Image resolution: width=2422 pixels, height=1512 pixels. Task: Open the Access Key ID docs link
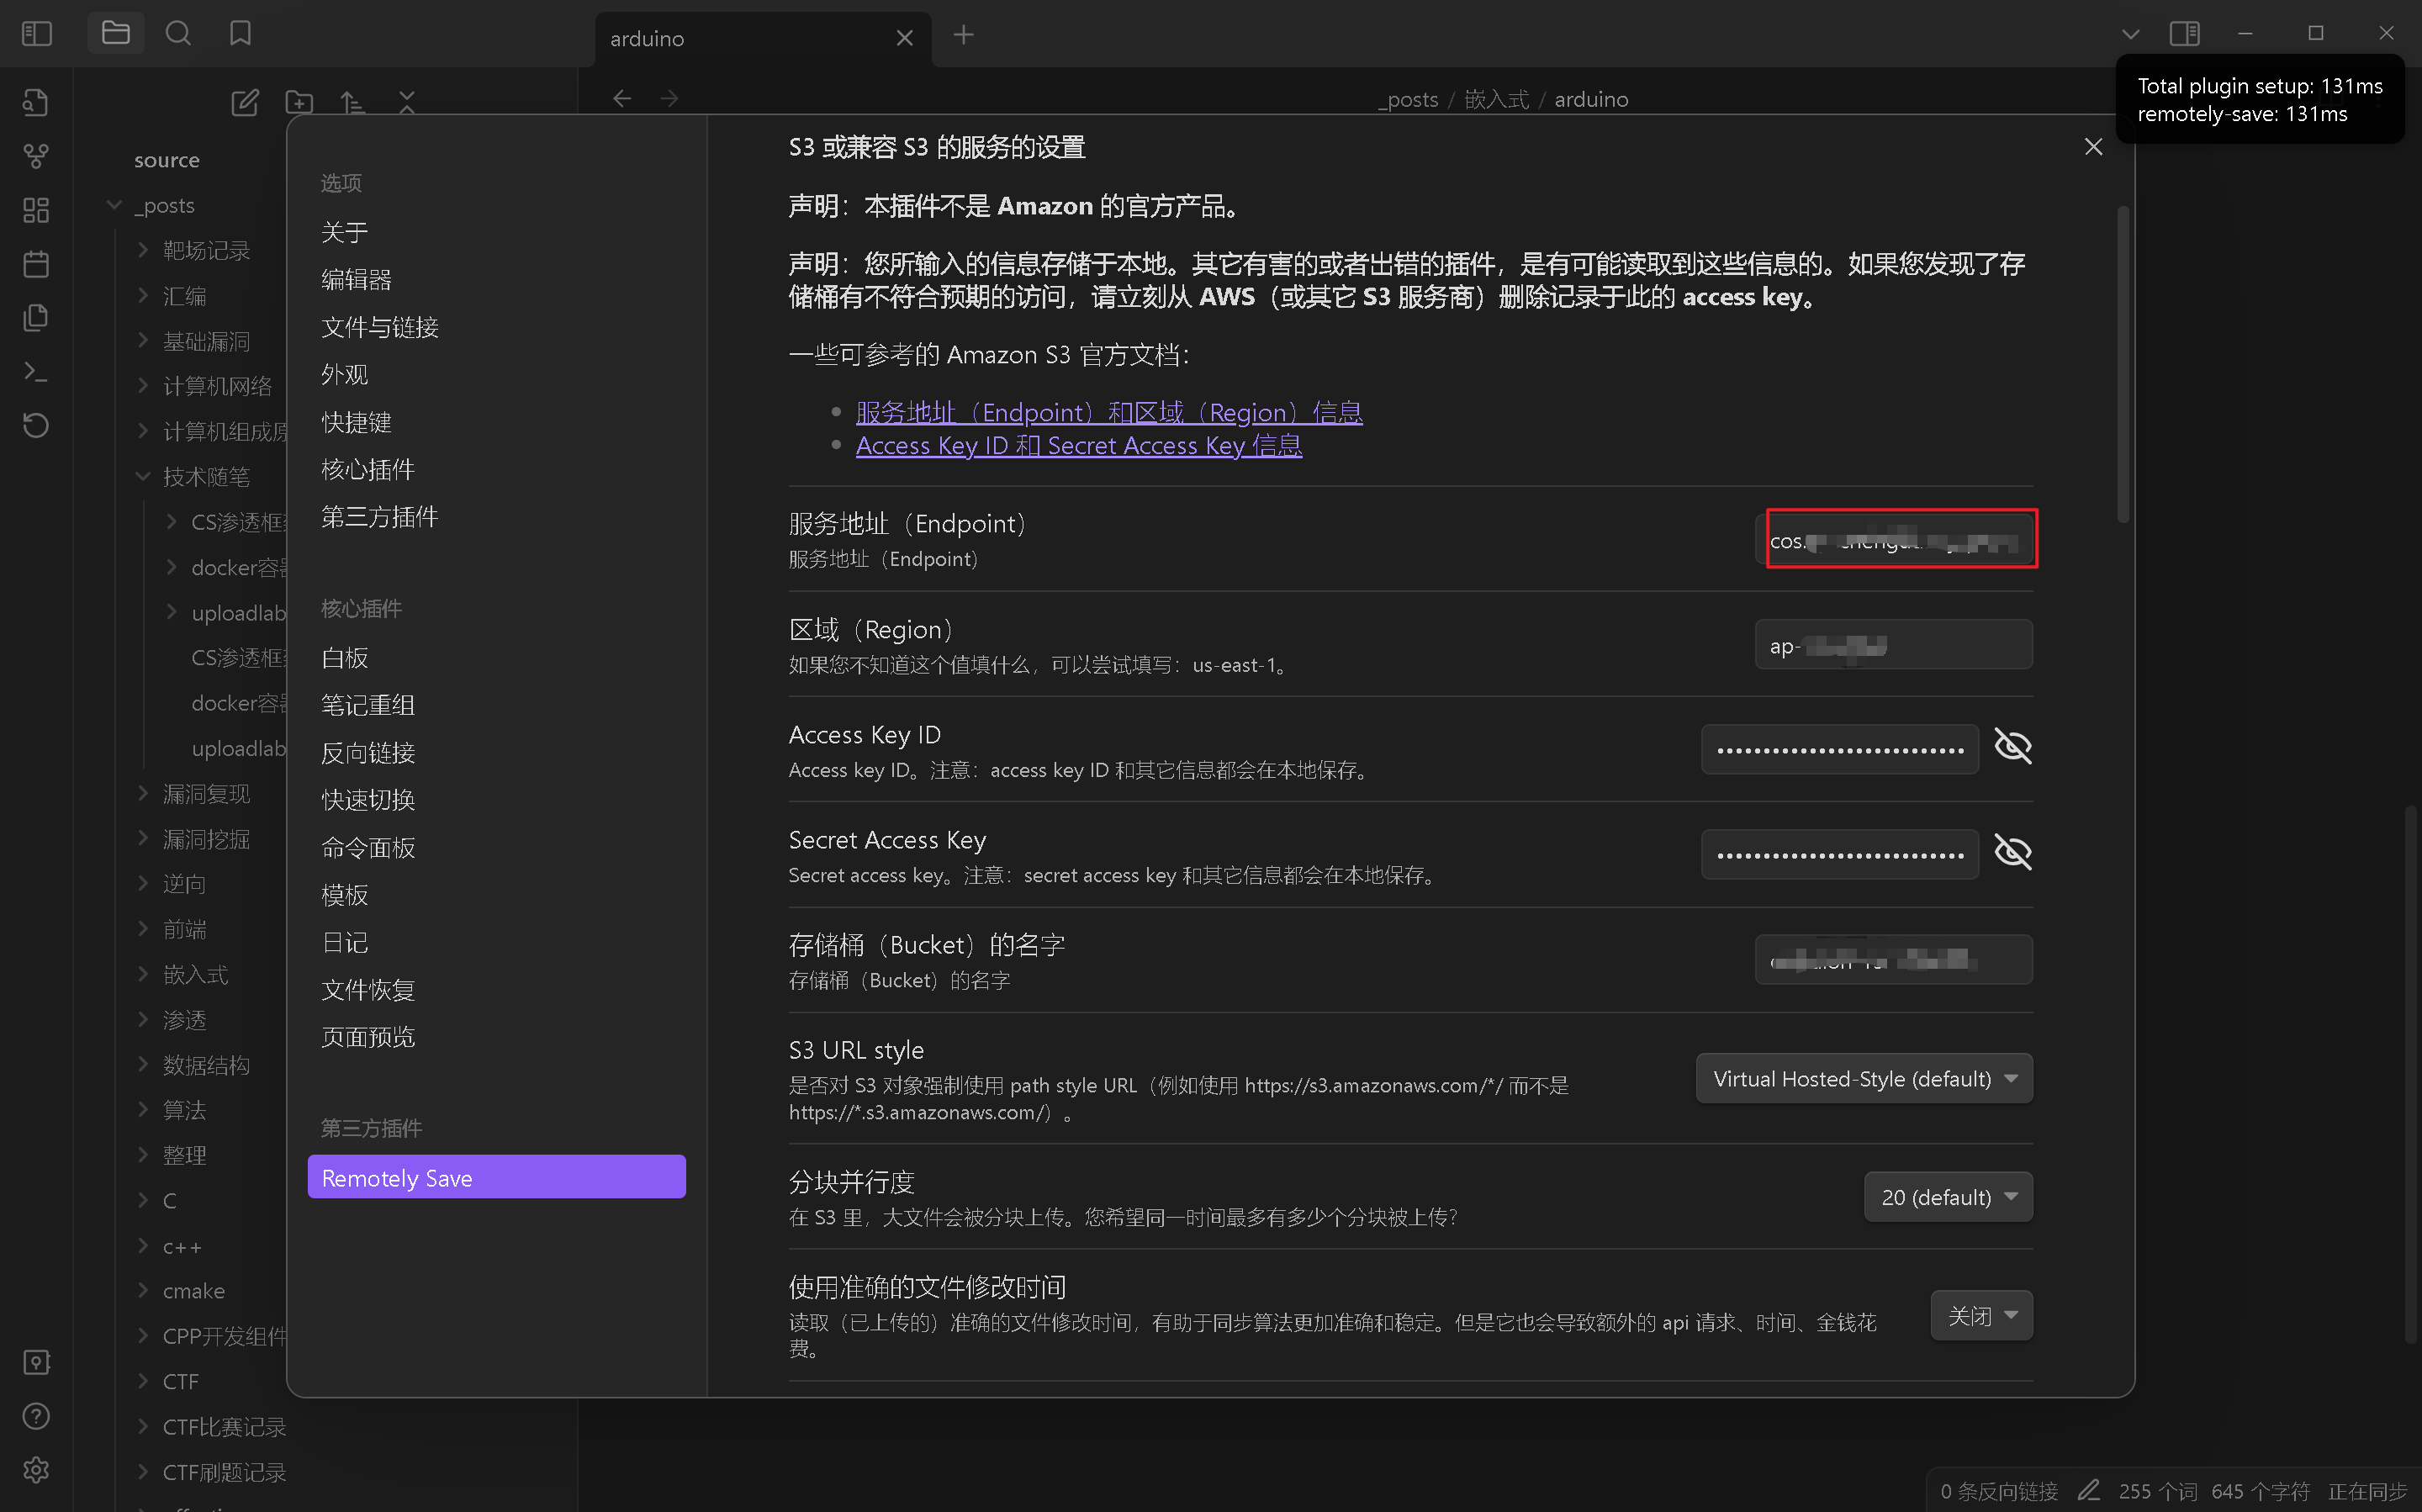1078,445
